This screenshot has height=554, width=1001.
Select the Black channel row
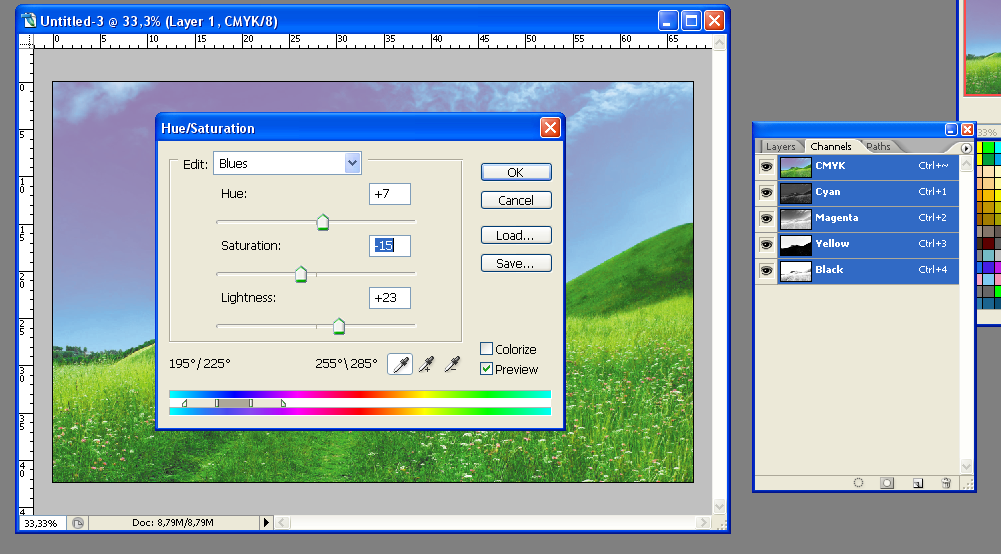tap(868, 271)
